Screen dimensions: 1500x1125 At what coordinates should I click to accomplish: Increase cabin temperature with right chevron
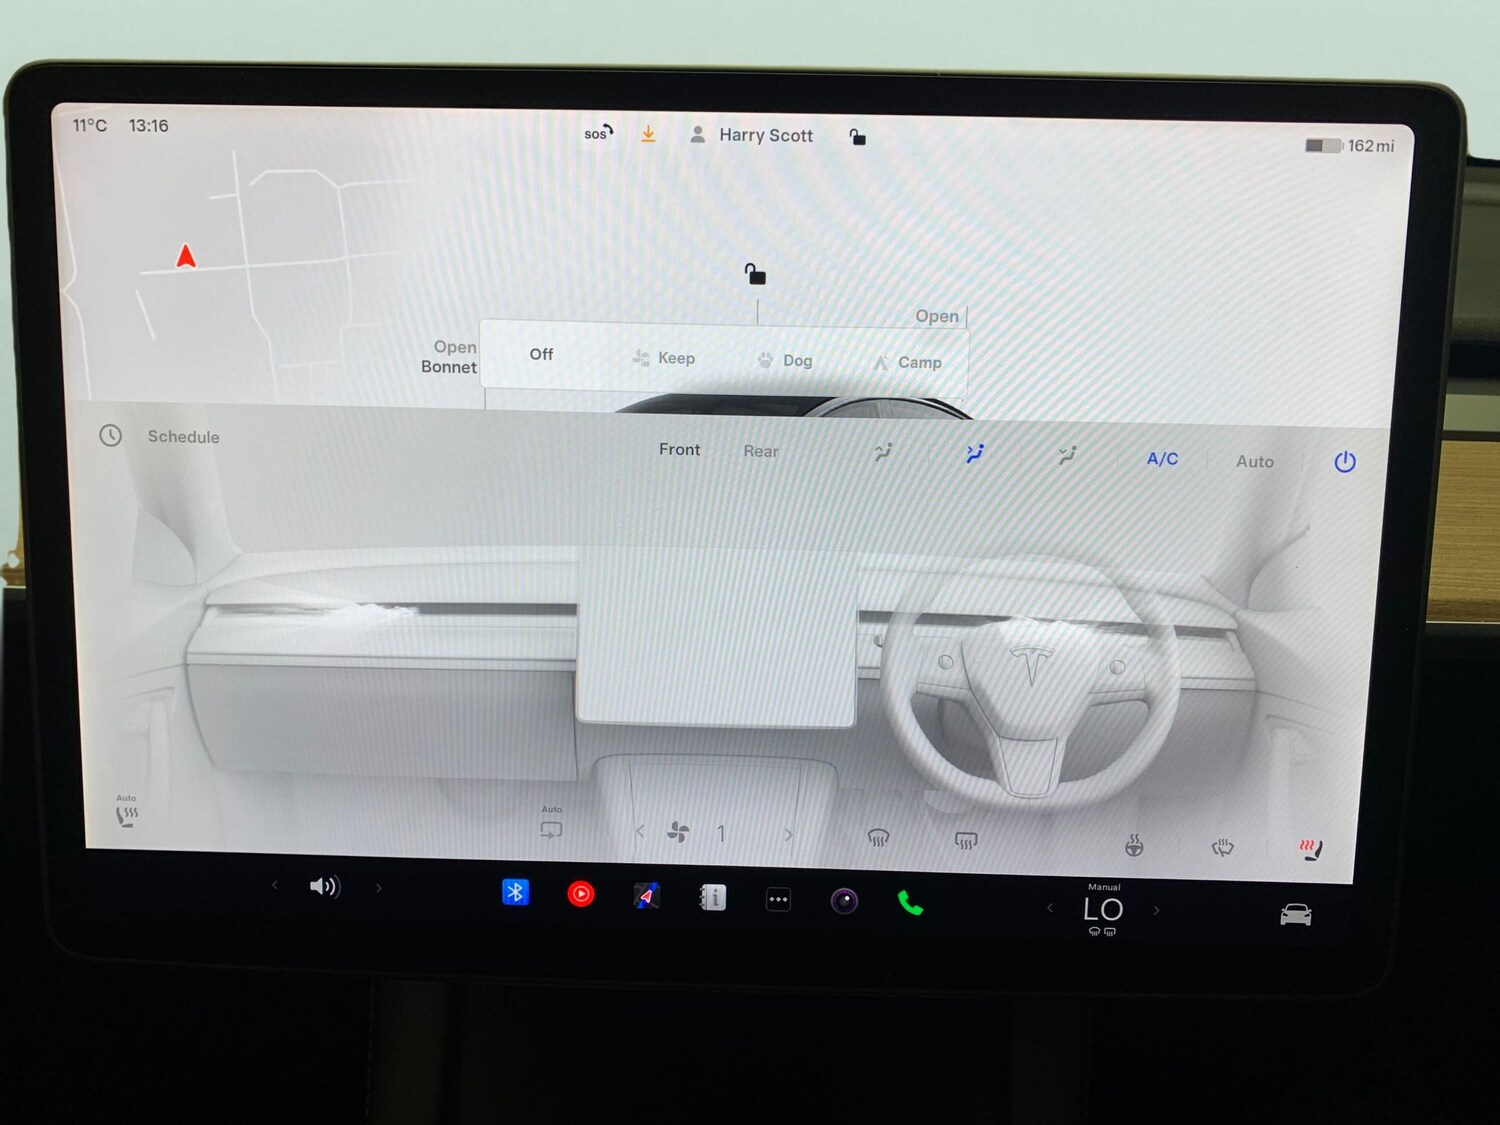tap(1157, 910)
